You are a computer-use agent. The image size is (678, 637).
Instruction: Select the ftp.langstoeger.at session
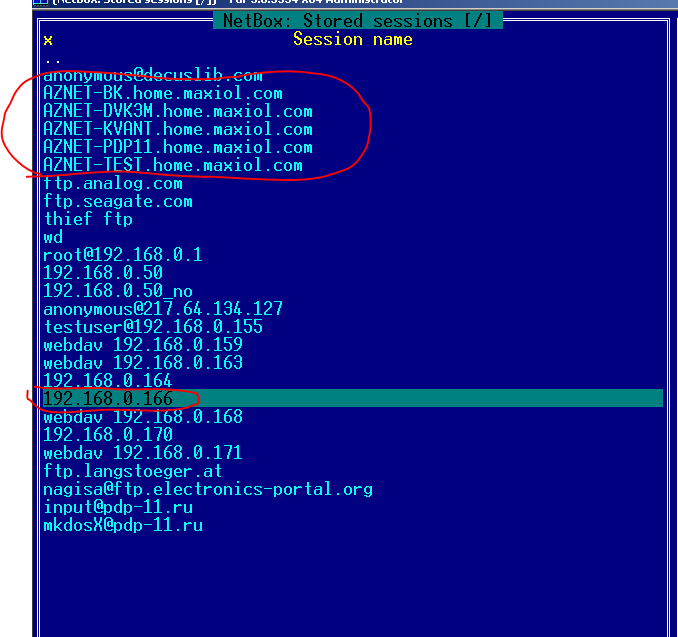pos(132,471)
